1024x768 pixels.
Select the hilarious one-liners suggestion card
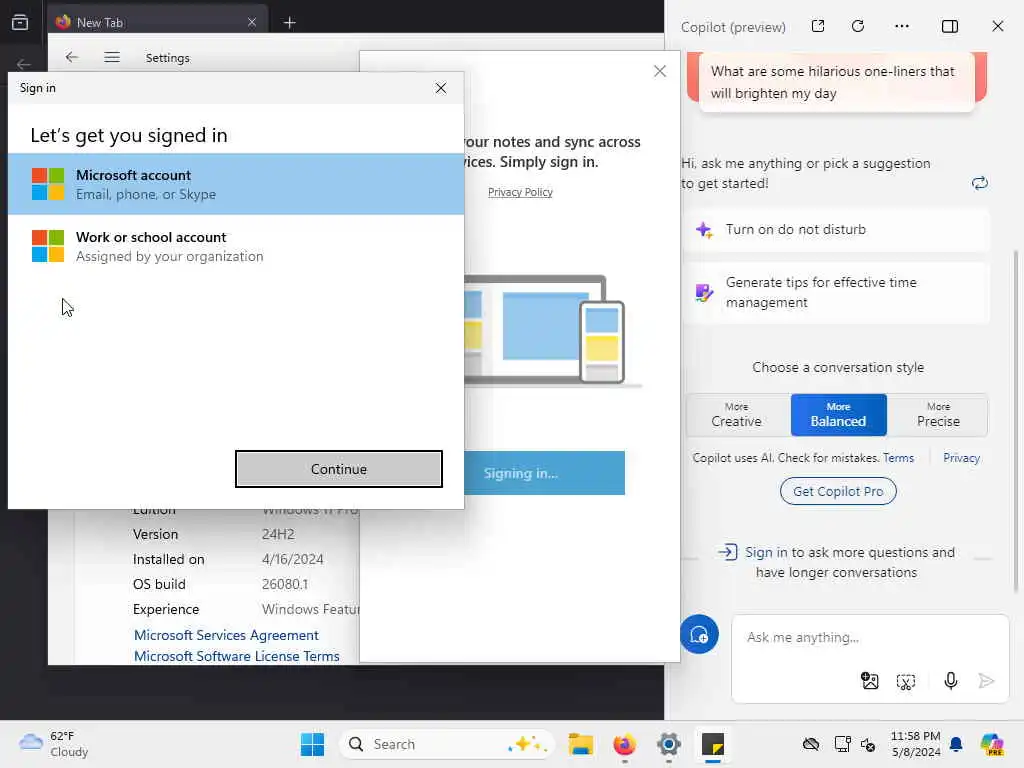tap(837, 82)
